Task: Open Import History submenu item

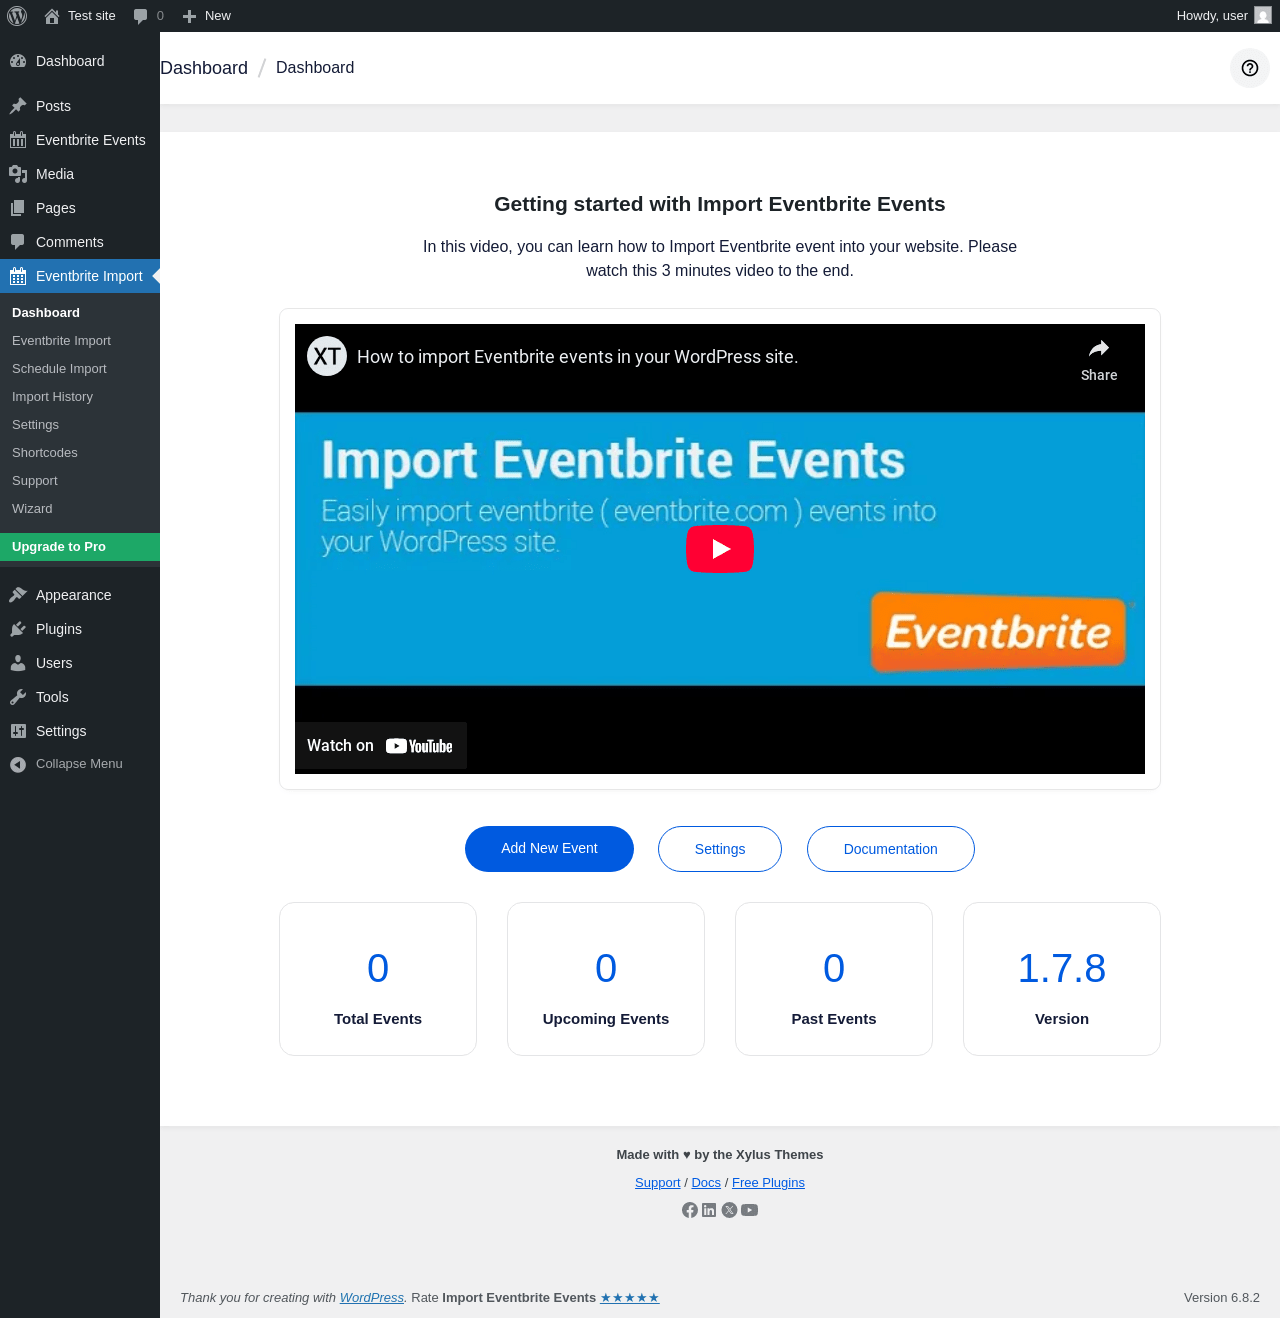Action: (52, 397)
